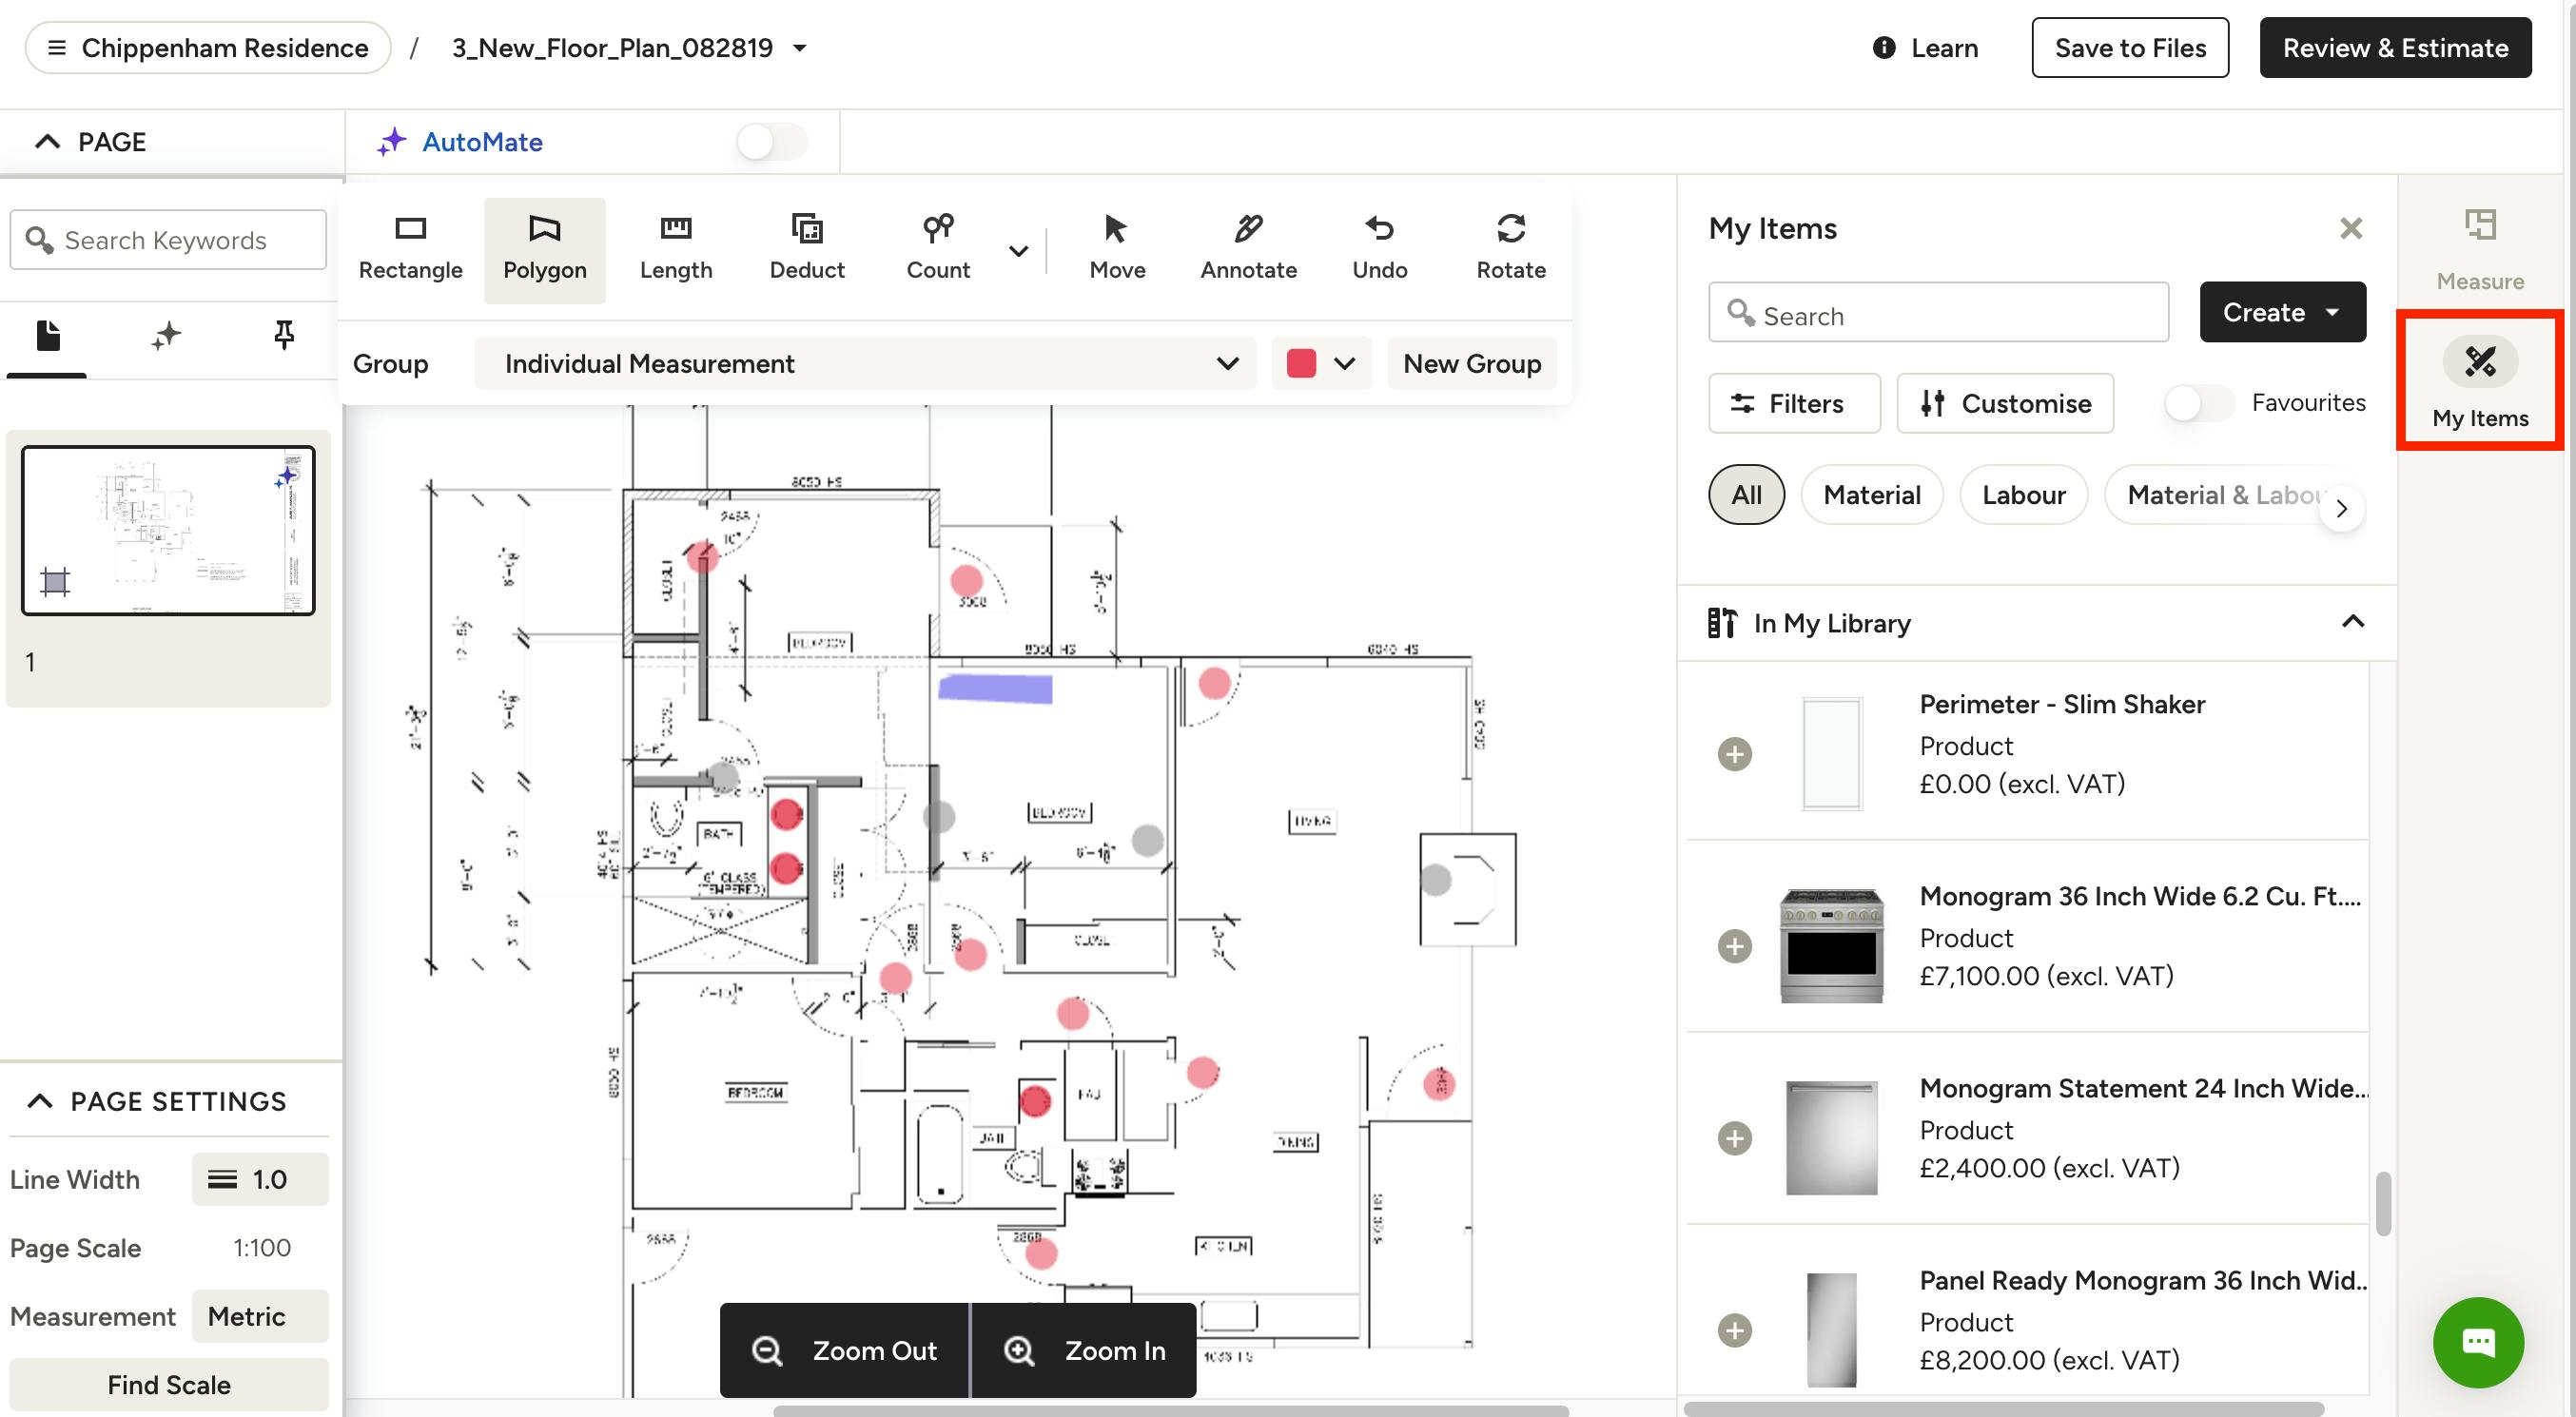Image resolution: width=2576 pixels, height=1417 pixels.
Task: Close the My Items panel
Action: pyautogui.click(x=2351, y=228)
